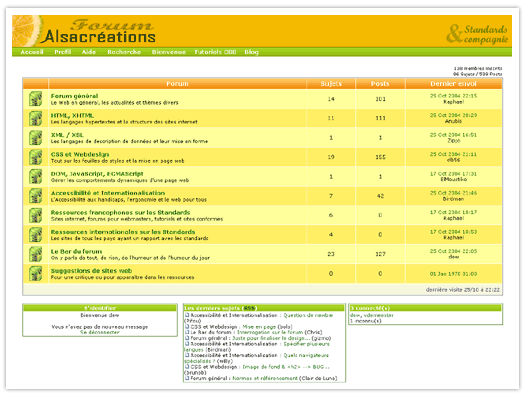Click the Posts column header
525x396 pixels.
coord(380,84)
